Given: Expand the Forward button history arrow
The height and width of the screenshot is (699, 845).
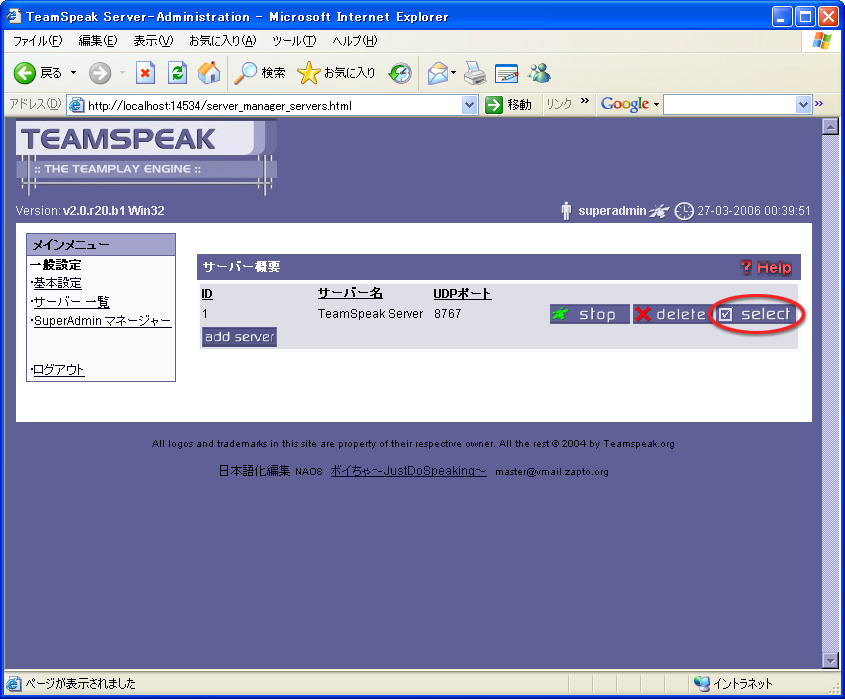Looking at the screenshot, I should [x=122, y=73].
